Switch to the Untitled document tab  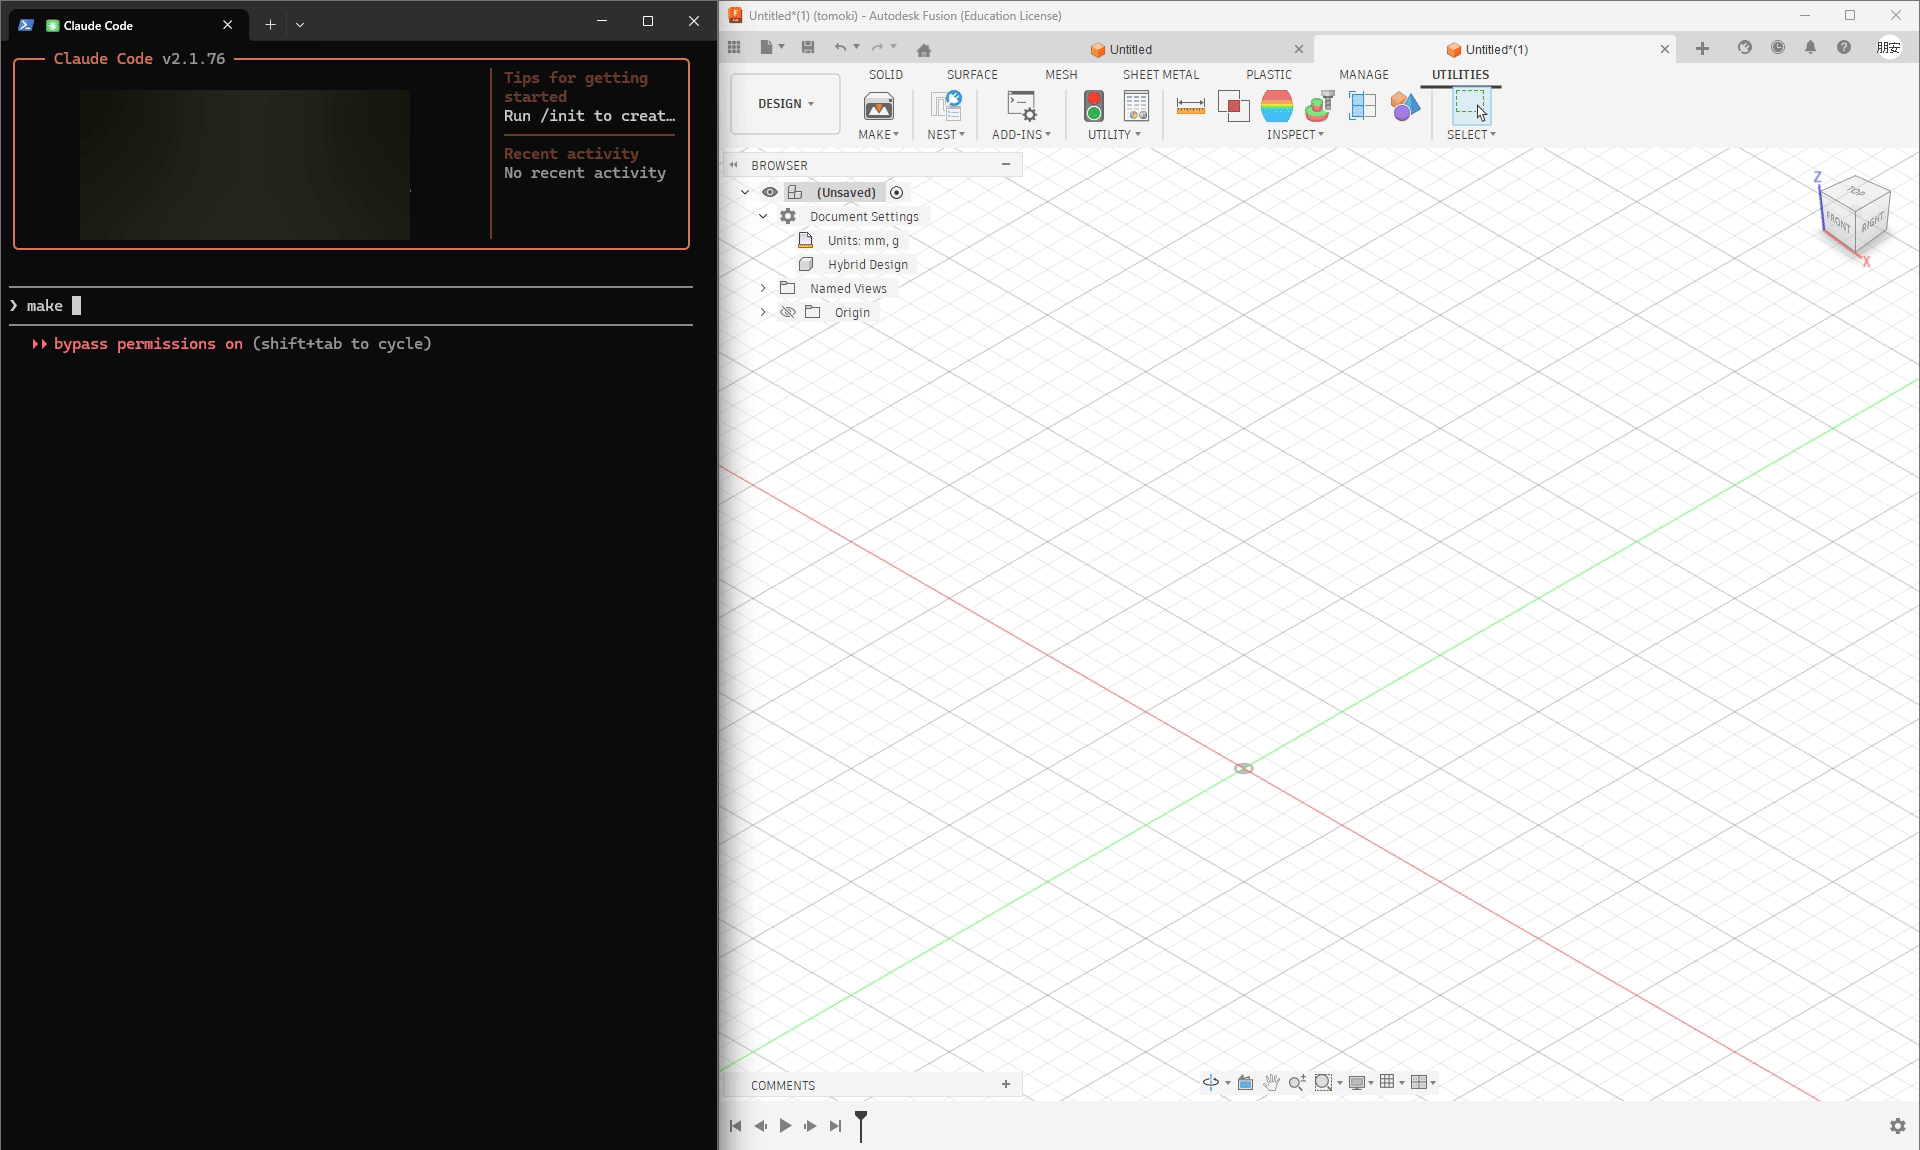pos(1130,49)
